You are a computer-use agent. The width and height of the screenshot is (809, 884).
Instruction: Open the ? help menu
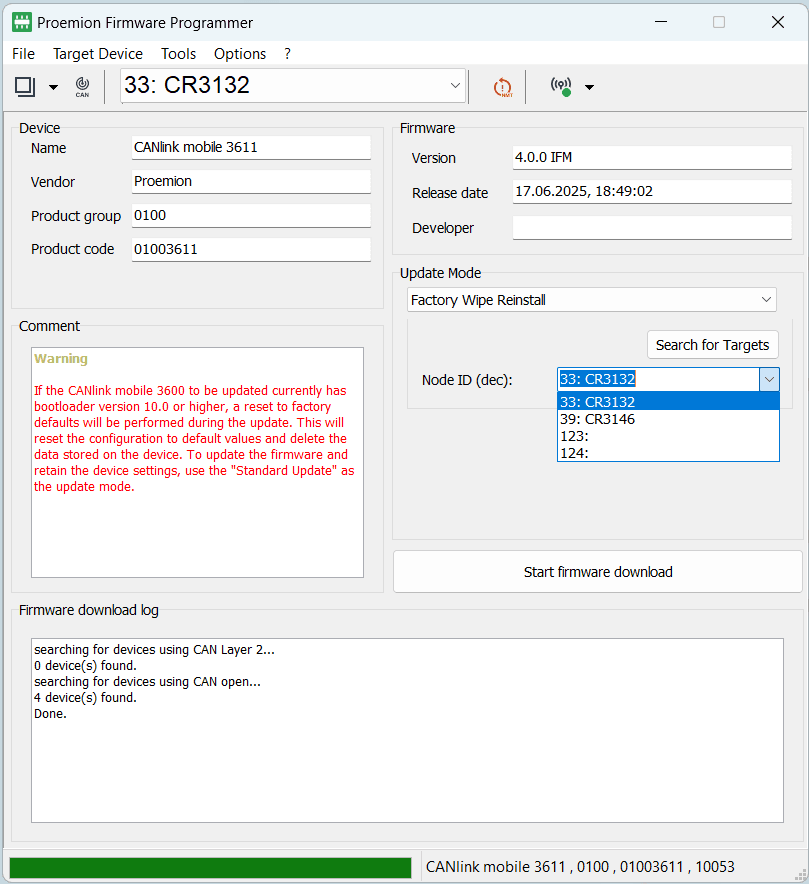pyautogui.click(x=287, y=54)
